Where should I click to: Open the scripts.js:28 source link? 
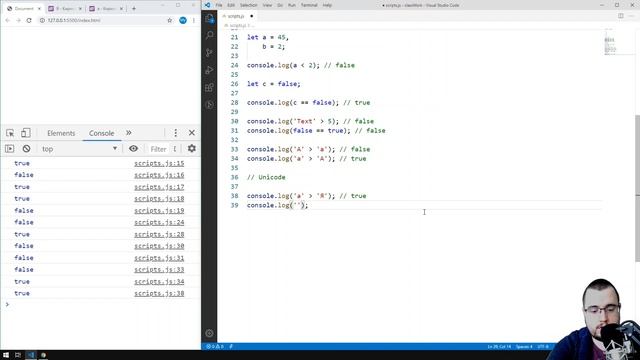tap(159, 234)
